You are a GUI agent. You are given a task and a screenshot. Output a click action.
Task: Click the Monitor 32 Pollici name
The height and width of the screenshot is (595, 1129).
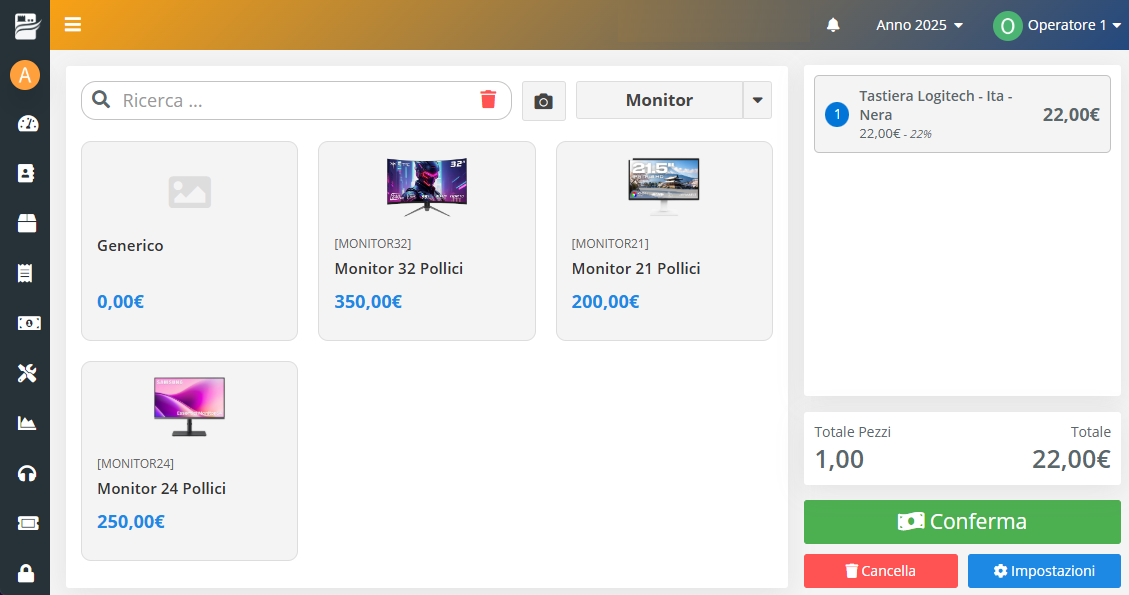click(398, 269)
